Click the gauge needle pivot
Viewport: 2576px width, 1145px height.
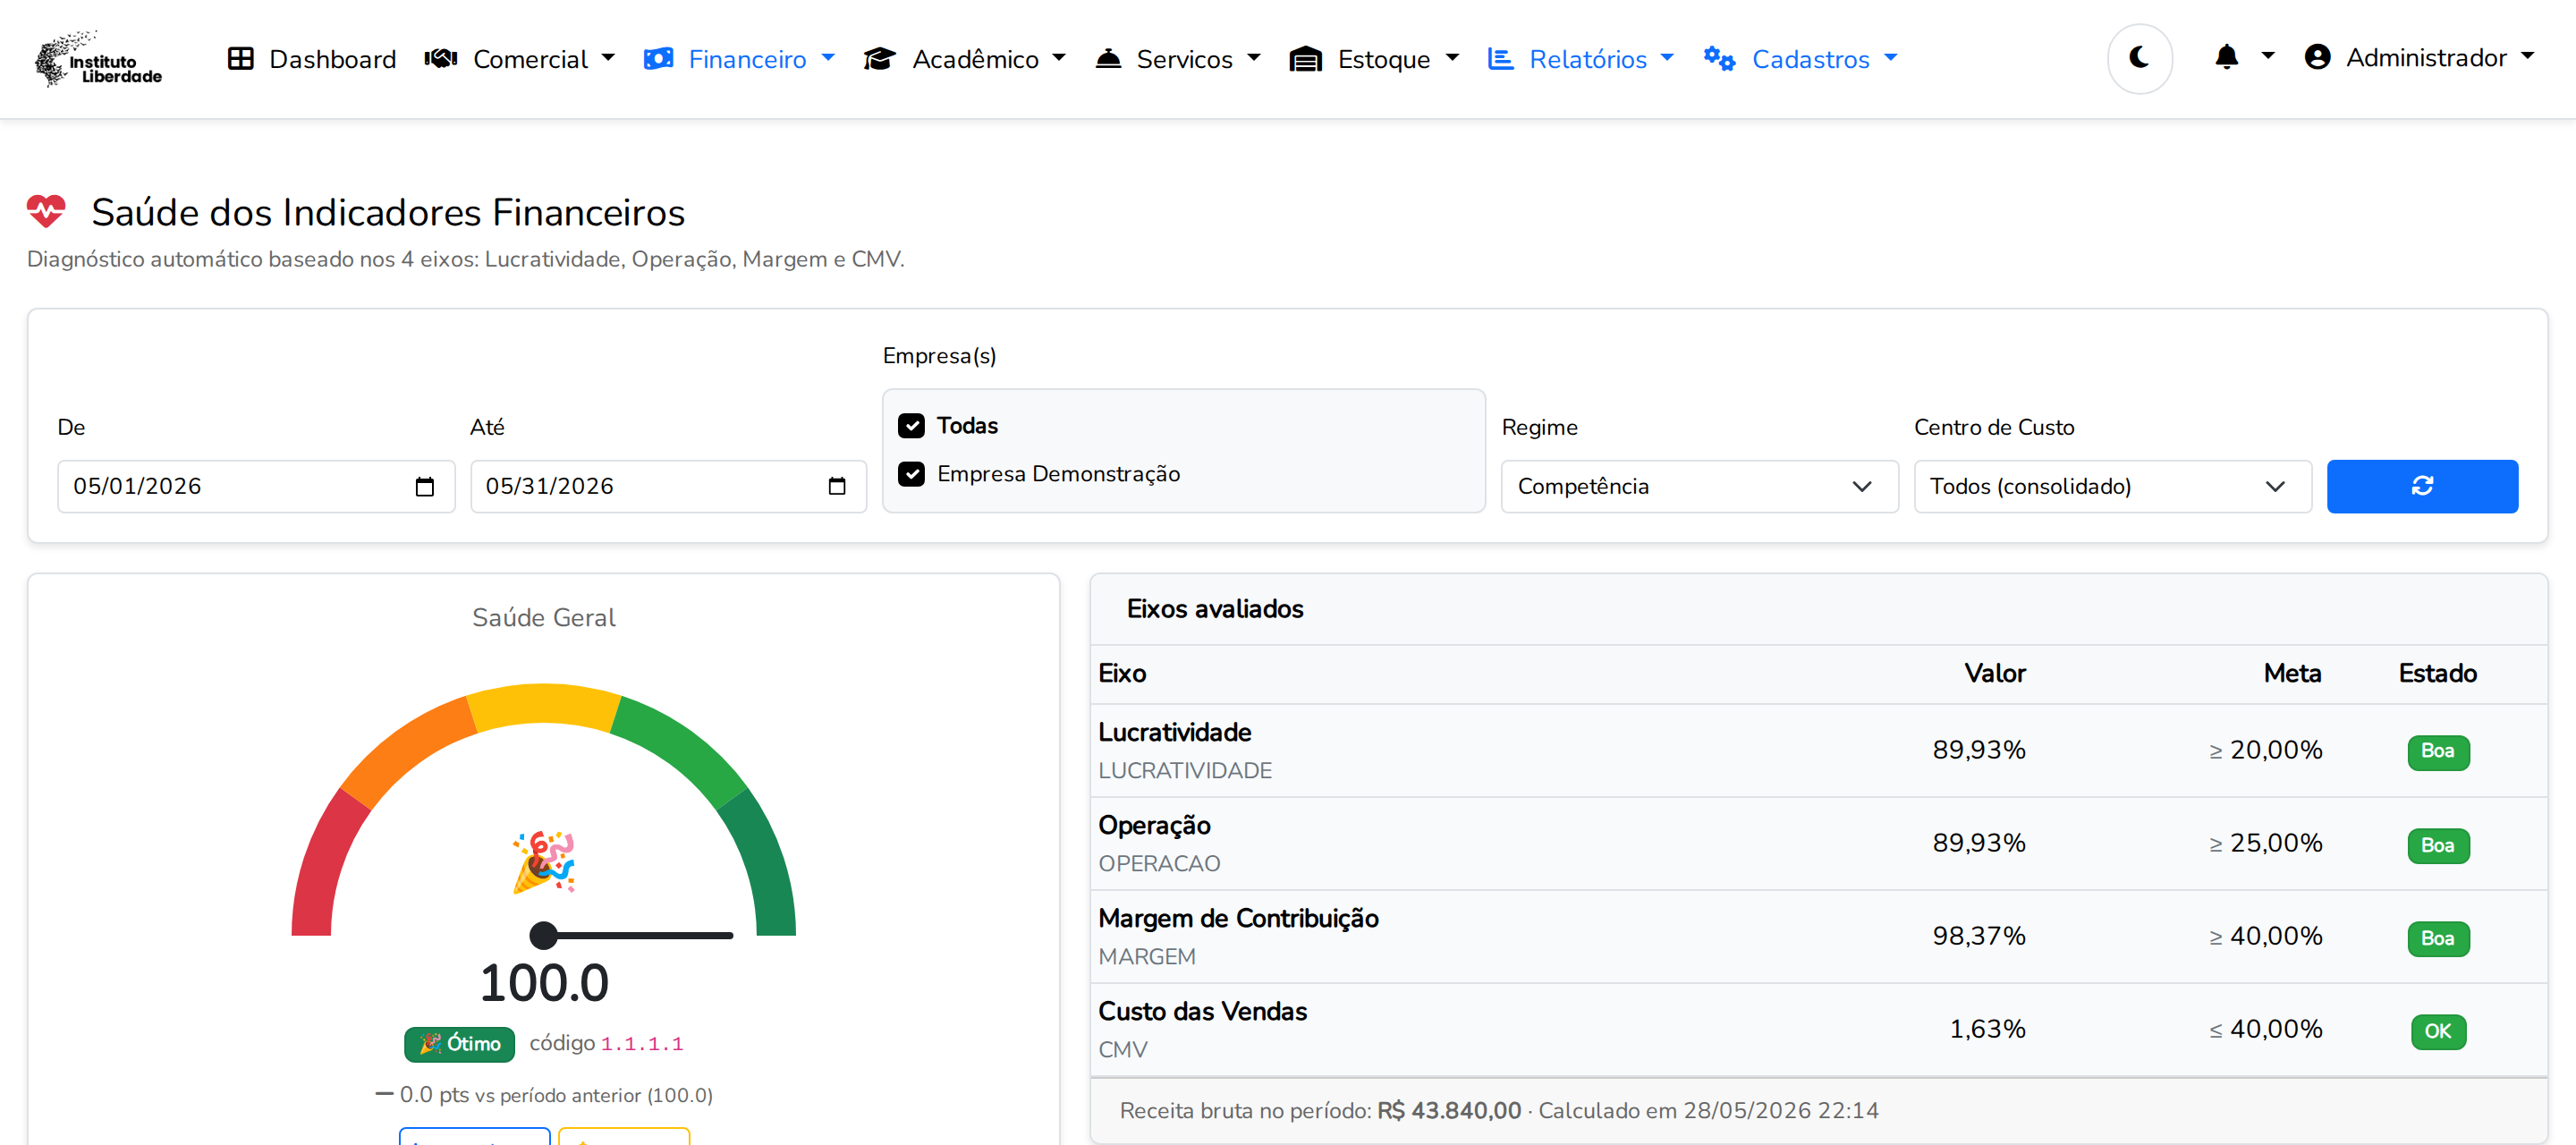pyautogui.click(x=543, y=935)
